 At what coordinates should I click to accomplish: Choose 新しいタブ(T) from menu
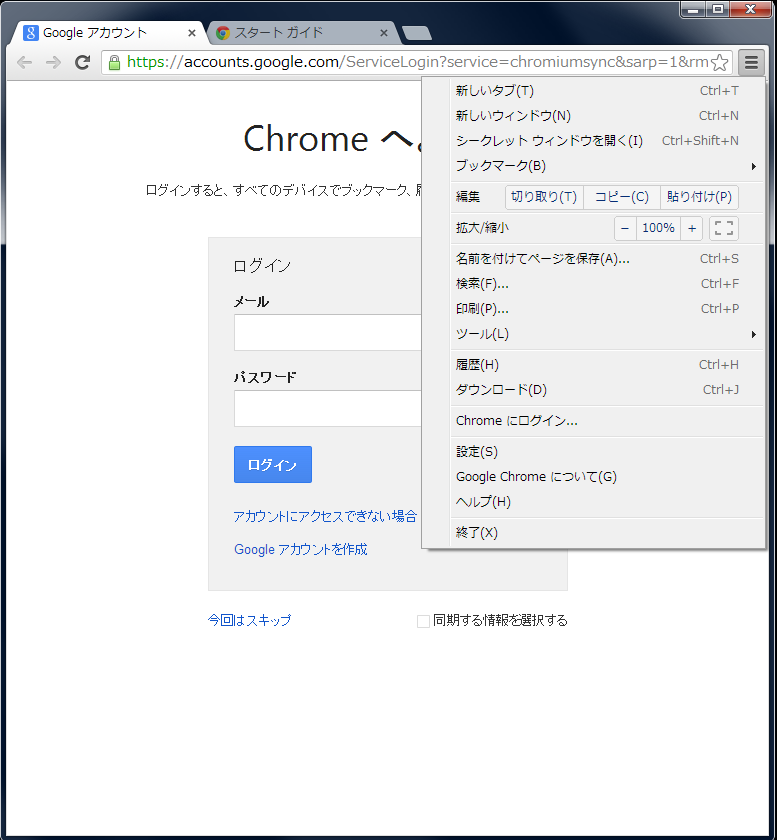pos(593,91)
